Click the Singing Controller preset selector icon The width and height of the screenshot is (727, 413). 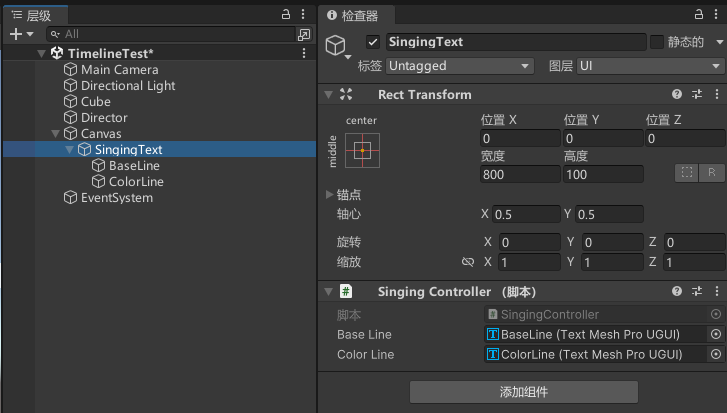[697, 291]
